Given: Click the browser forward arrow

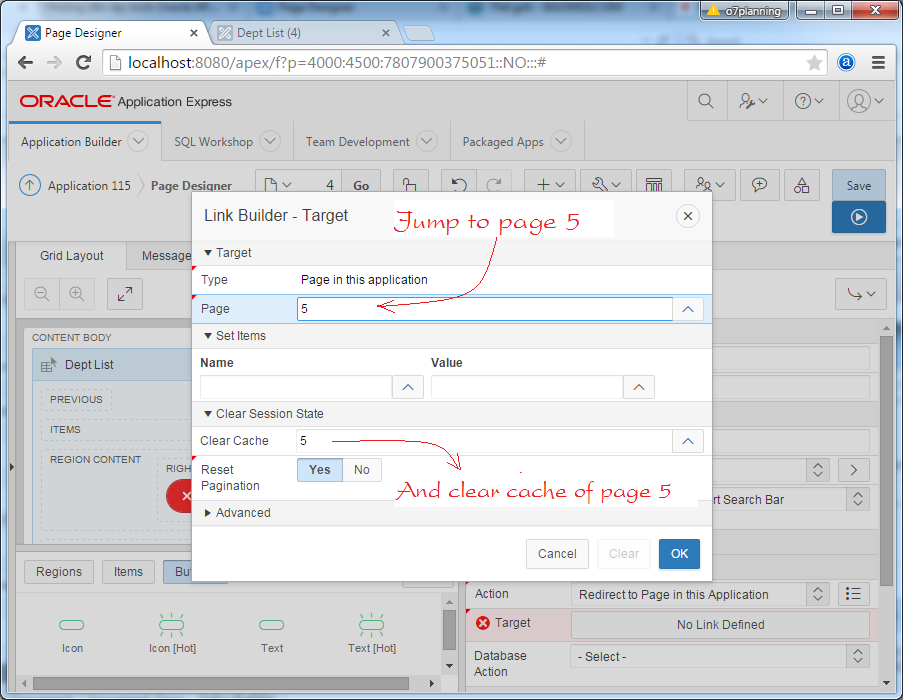Looking at the screenshot, I should pyautogui.click(x=54, y=62).
